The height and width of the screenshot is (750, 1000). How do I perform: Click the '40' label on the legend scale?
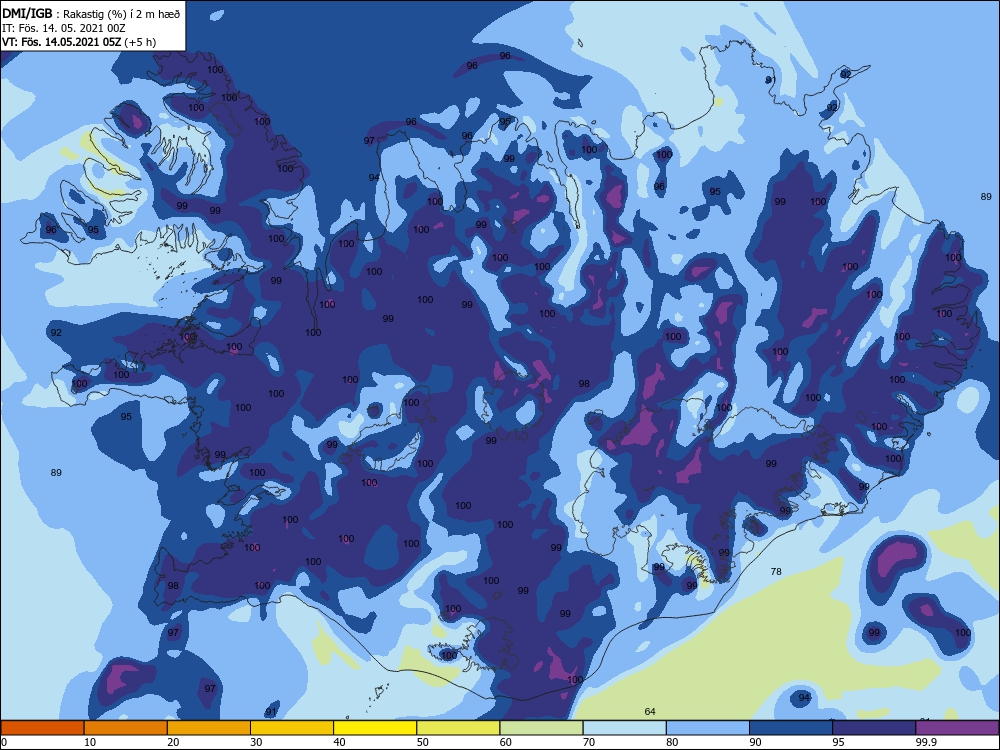coord(340,742)
